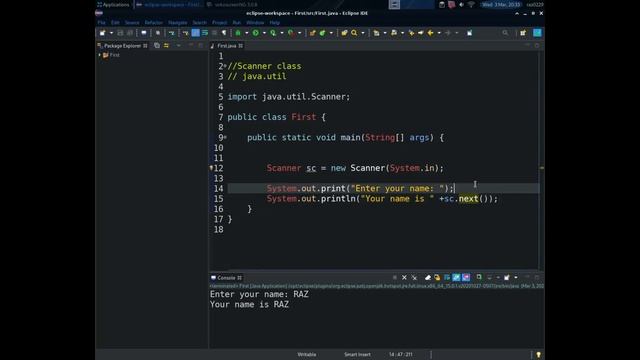Screen dimensions: 640x360
Task: Select the First.java editor tab
Action: coord(227,46)
